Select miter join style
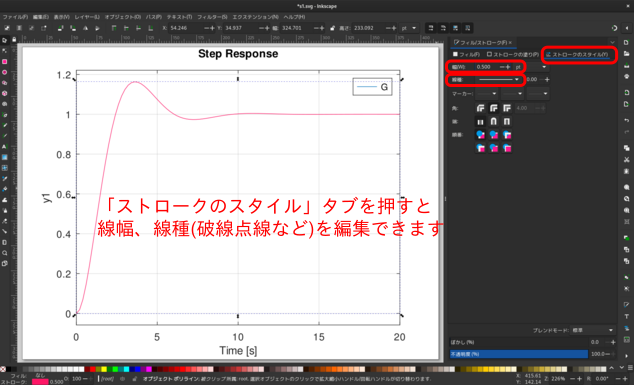634x385 pixels. pyautogui.click(x=507, y=108)
